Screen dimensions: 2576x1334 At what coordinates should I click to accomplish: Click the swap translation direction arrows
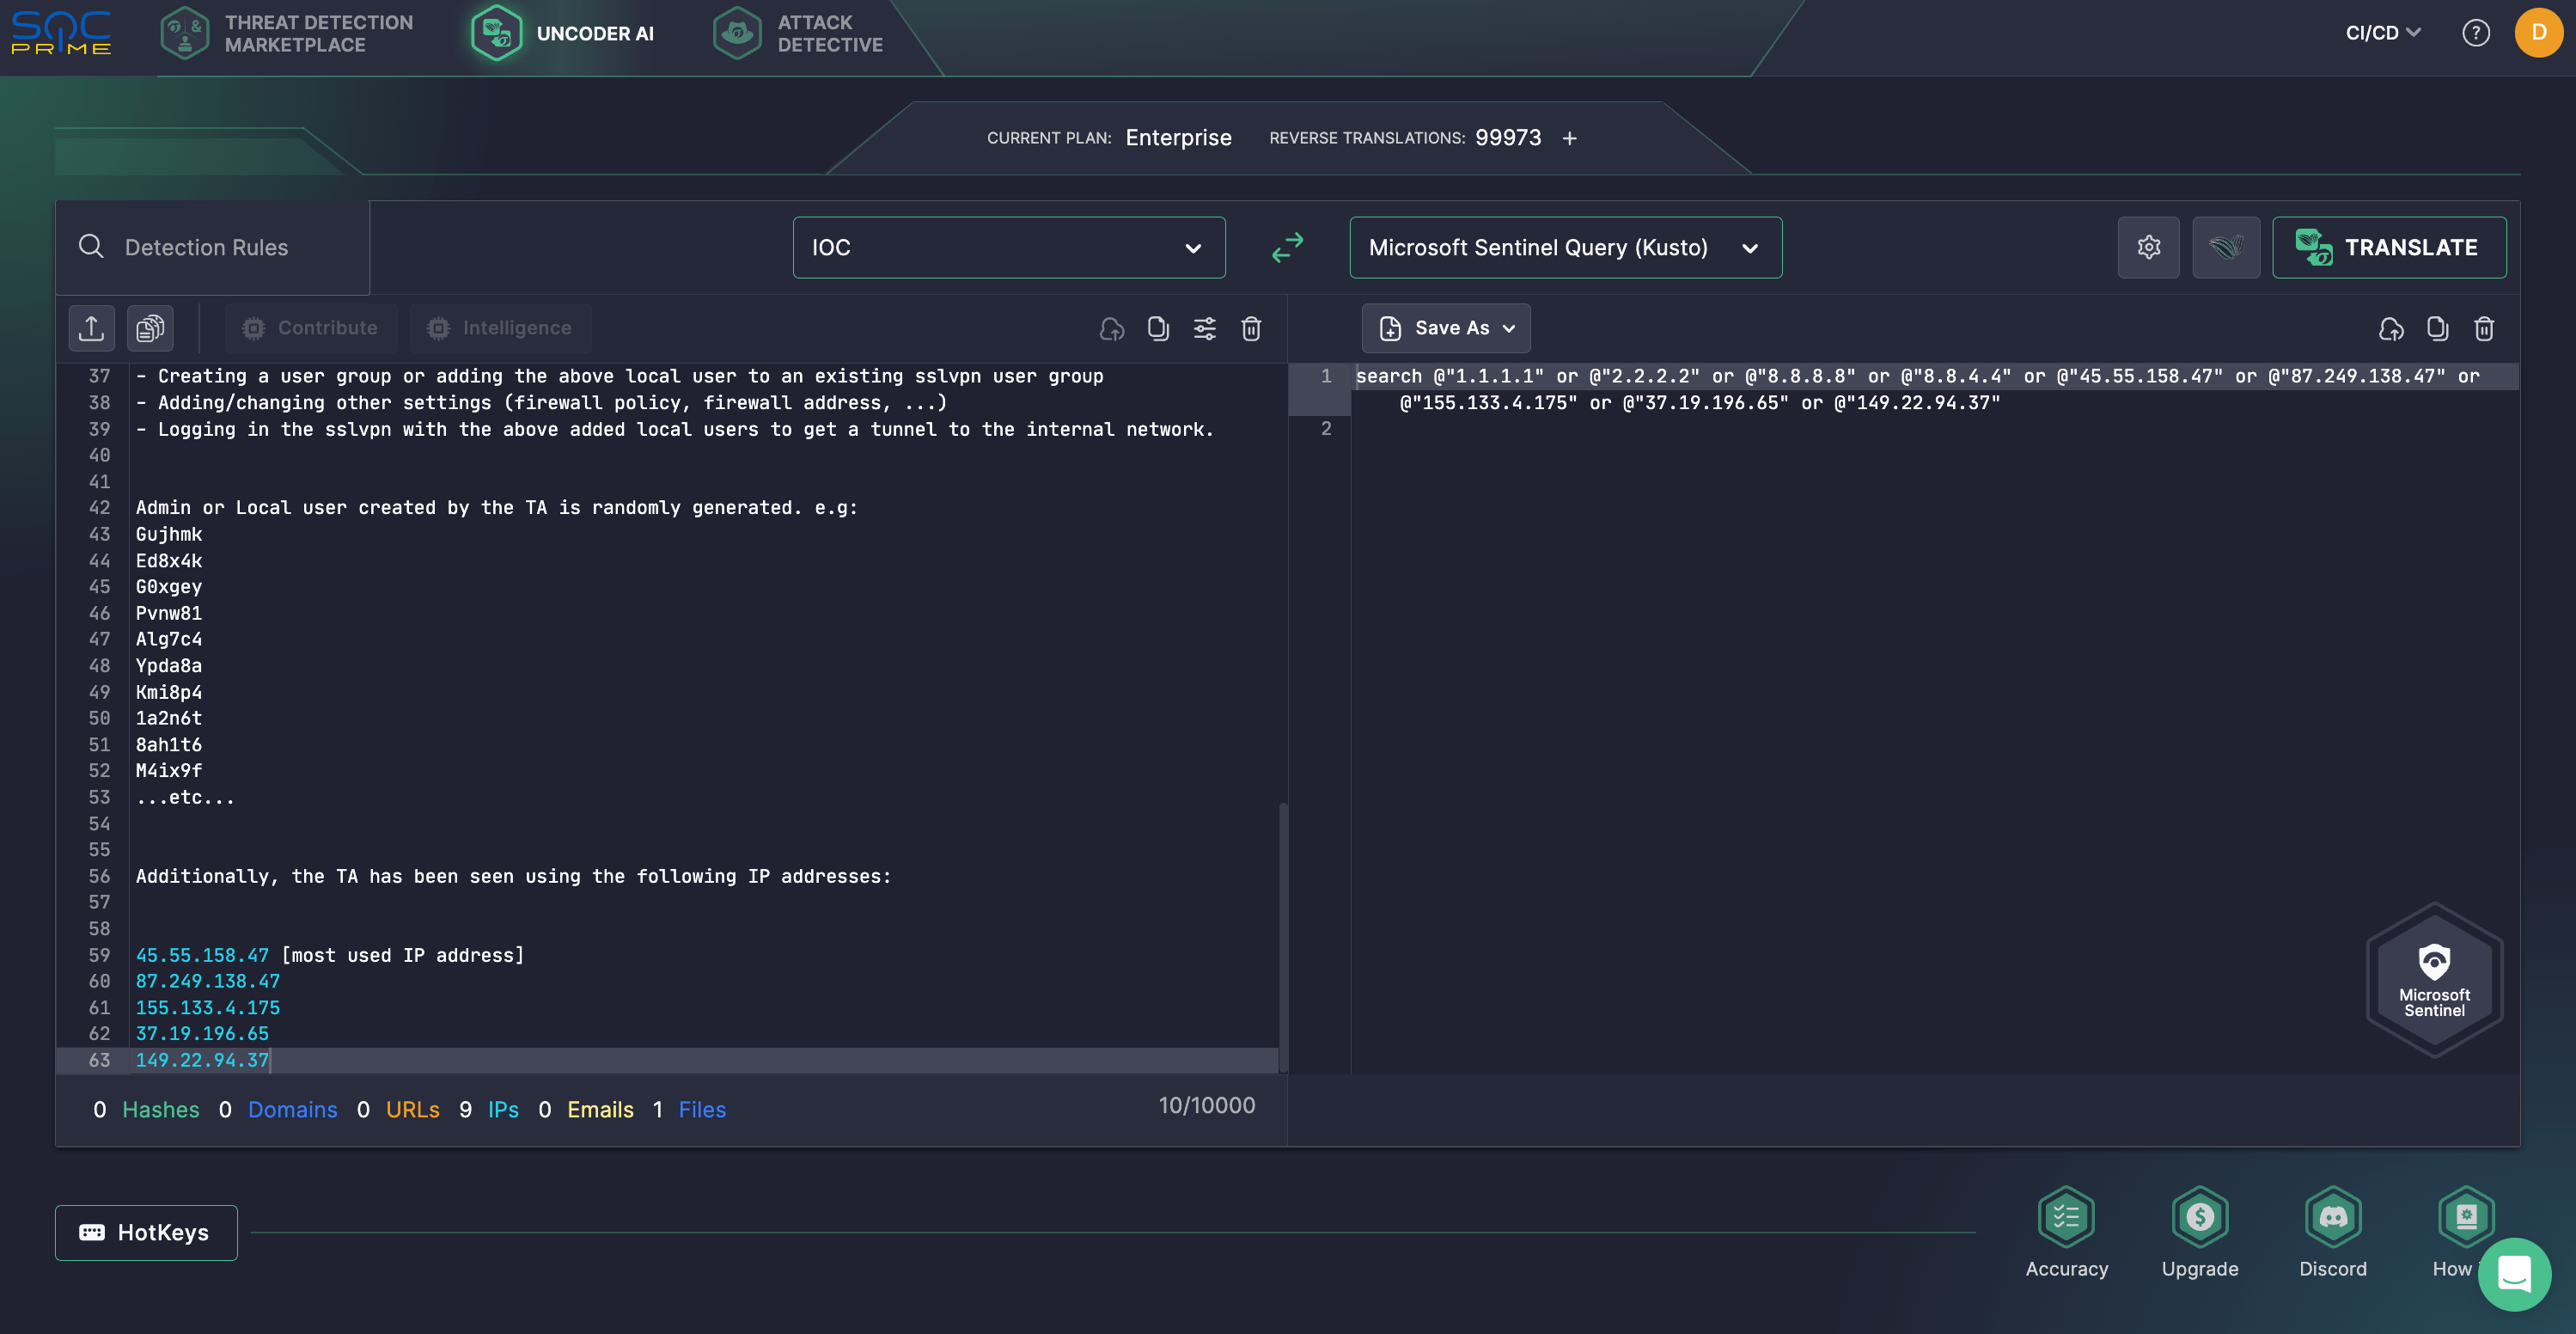pos(1287,247)
